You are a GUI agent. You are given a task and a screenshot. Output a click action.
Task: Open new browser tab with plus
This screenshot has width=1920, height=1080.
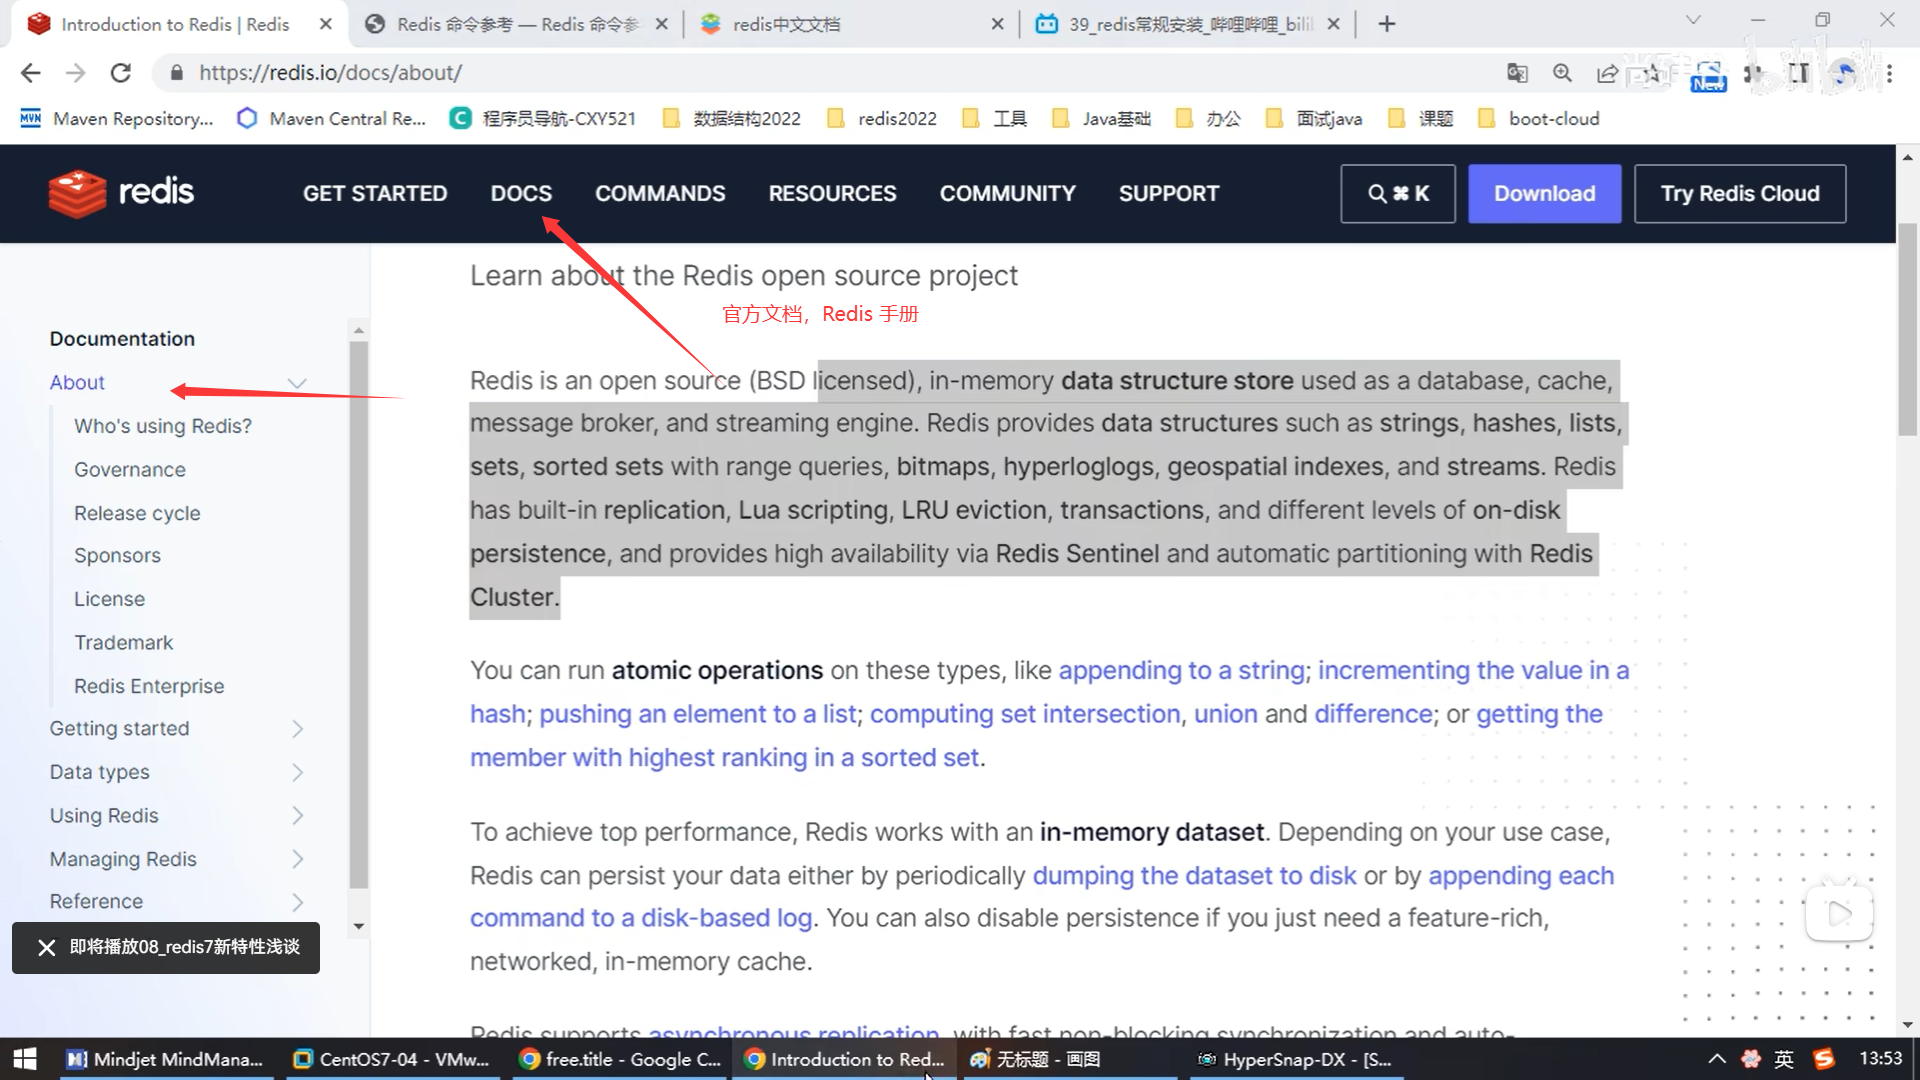tap(1386, 24)
